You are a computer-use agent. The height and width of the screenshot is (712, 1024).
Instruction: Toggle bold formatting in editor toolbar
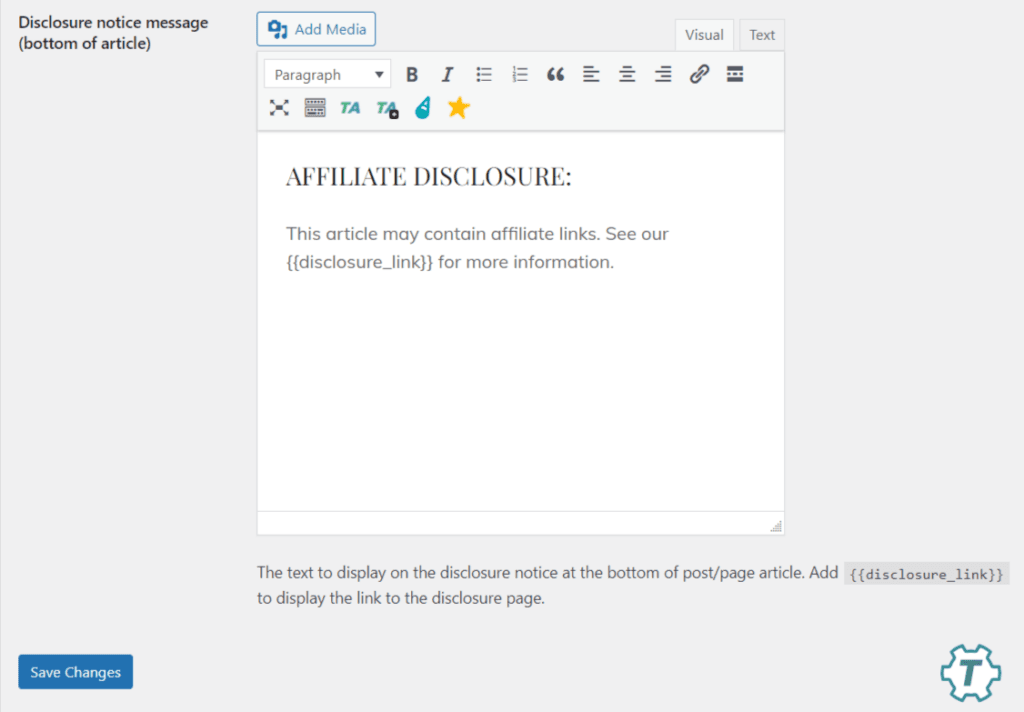tap(411, 74)
